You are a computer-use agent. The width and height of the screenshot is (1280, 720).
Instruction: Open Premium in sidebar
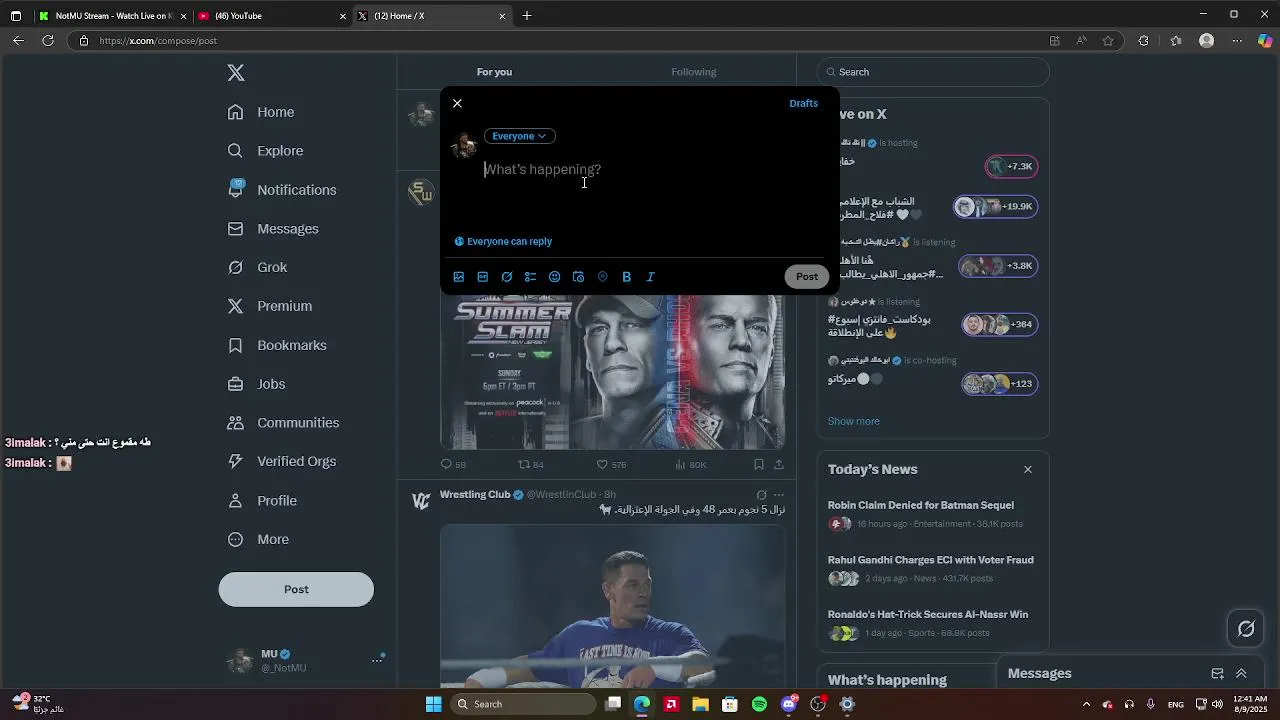tap(270, 306)
